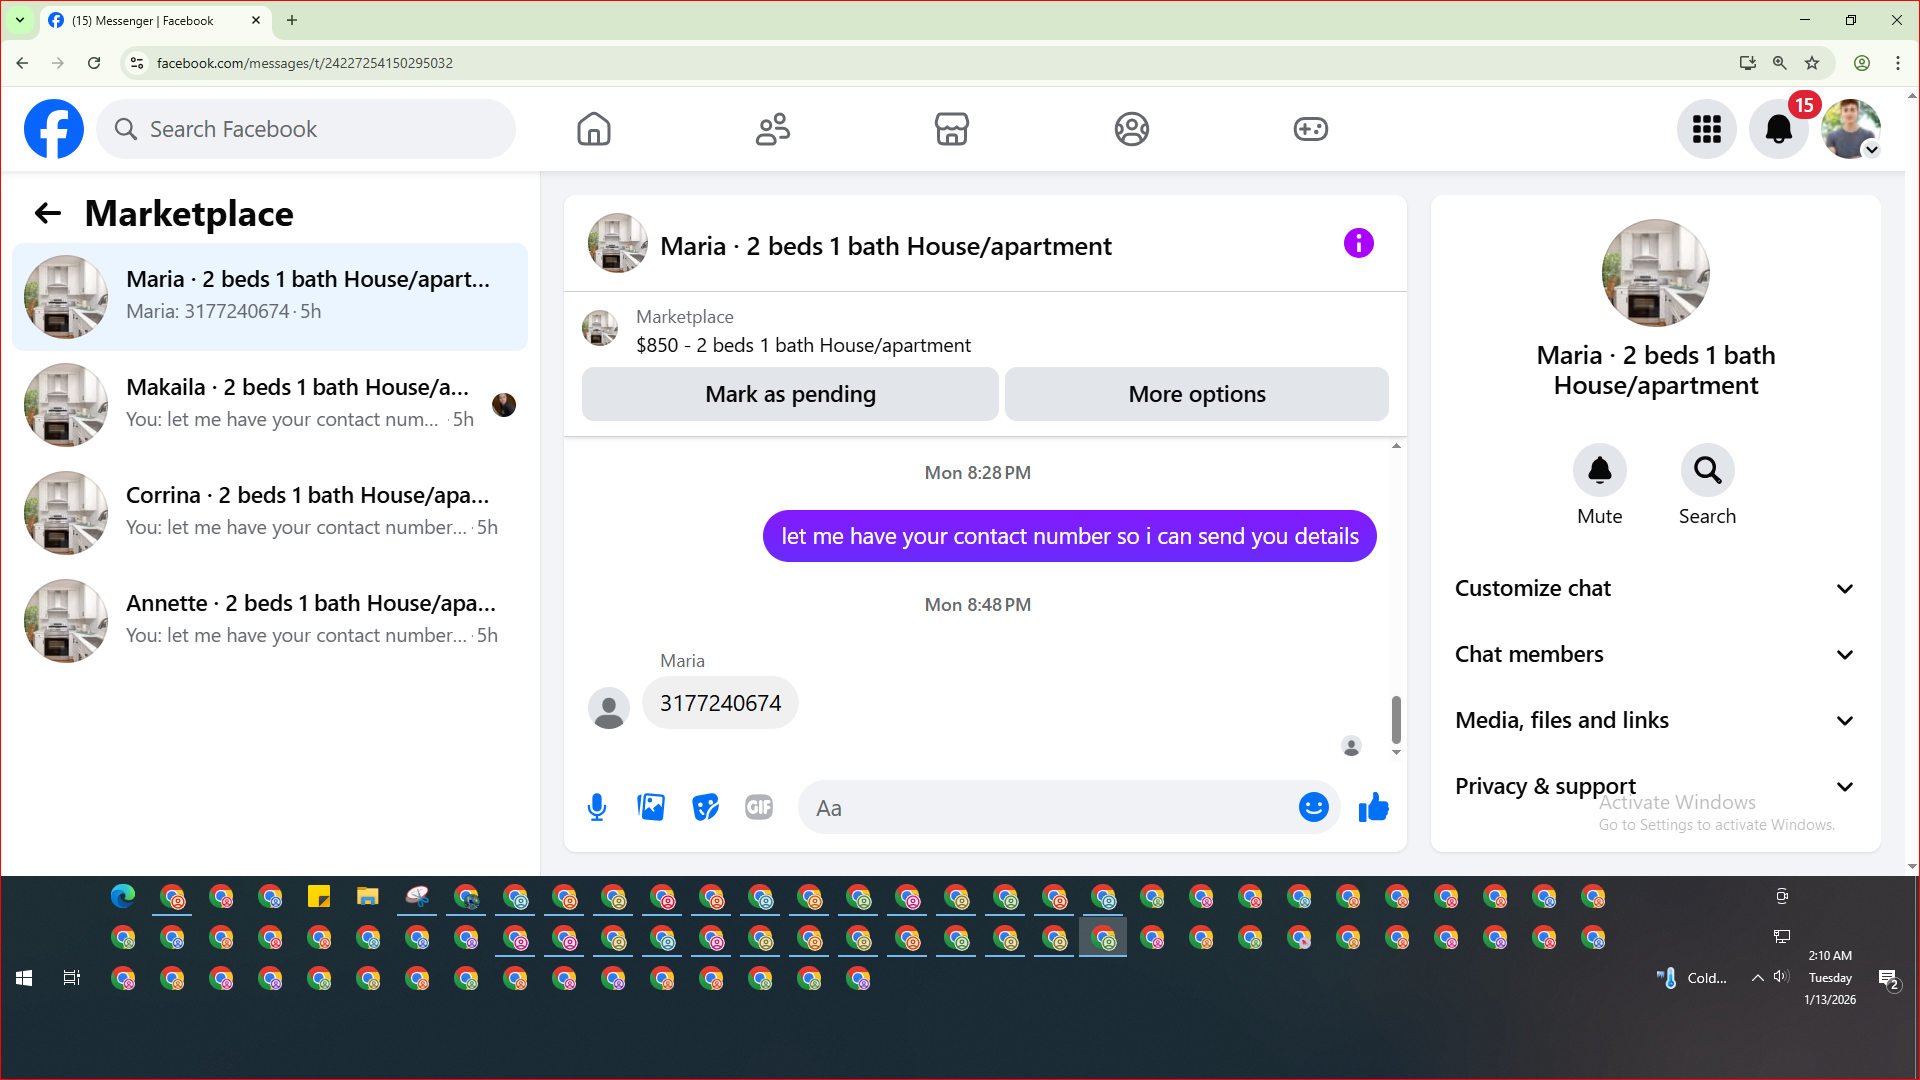The width and height of the screenshot is (1920, 1080).
Task: Mute this conversation with the bell
Action: click(x=1599, y=471)
